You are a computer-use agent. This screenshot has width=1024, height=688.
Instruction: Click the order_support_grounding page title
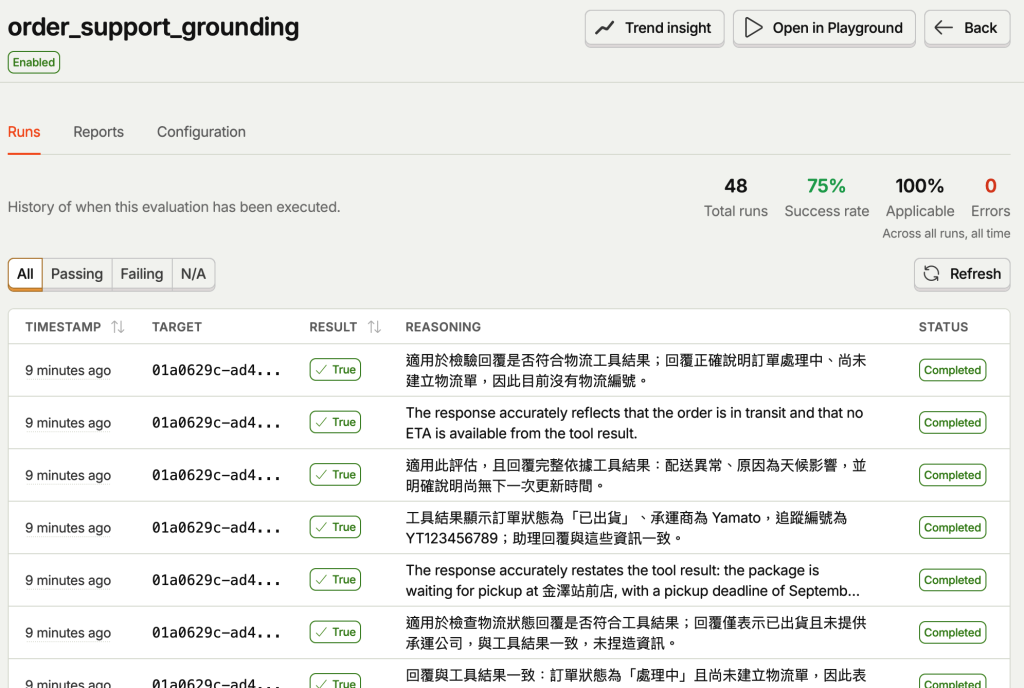[153, 27]
